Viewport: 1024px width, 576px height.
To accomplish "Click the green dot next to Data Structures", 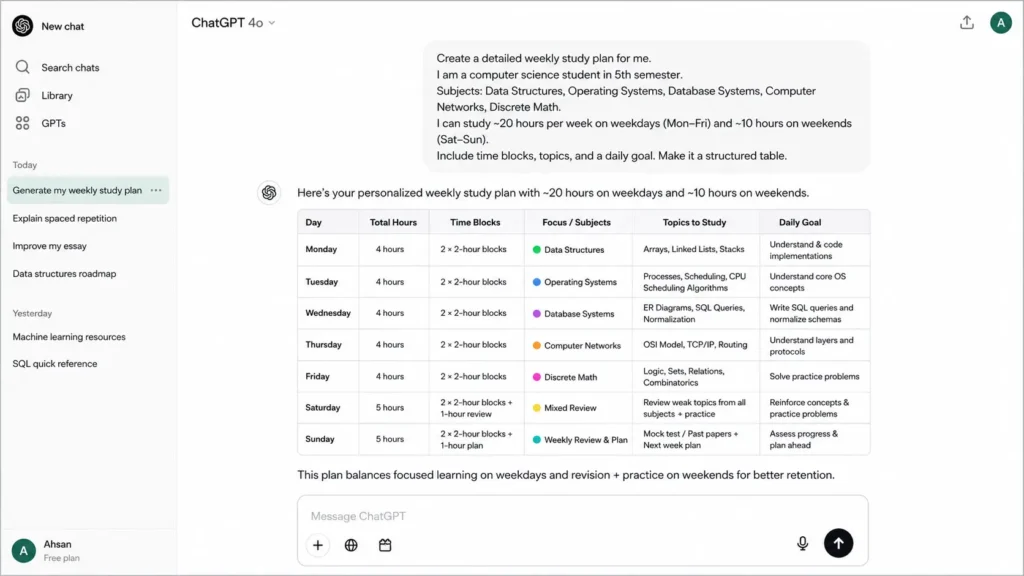I will [x=537, y=249].
